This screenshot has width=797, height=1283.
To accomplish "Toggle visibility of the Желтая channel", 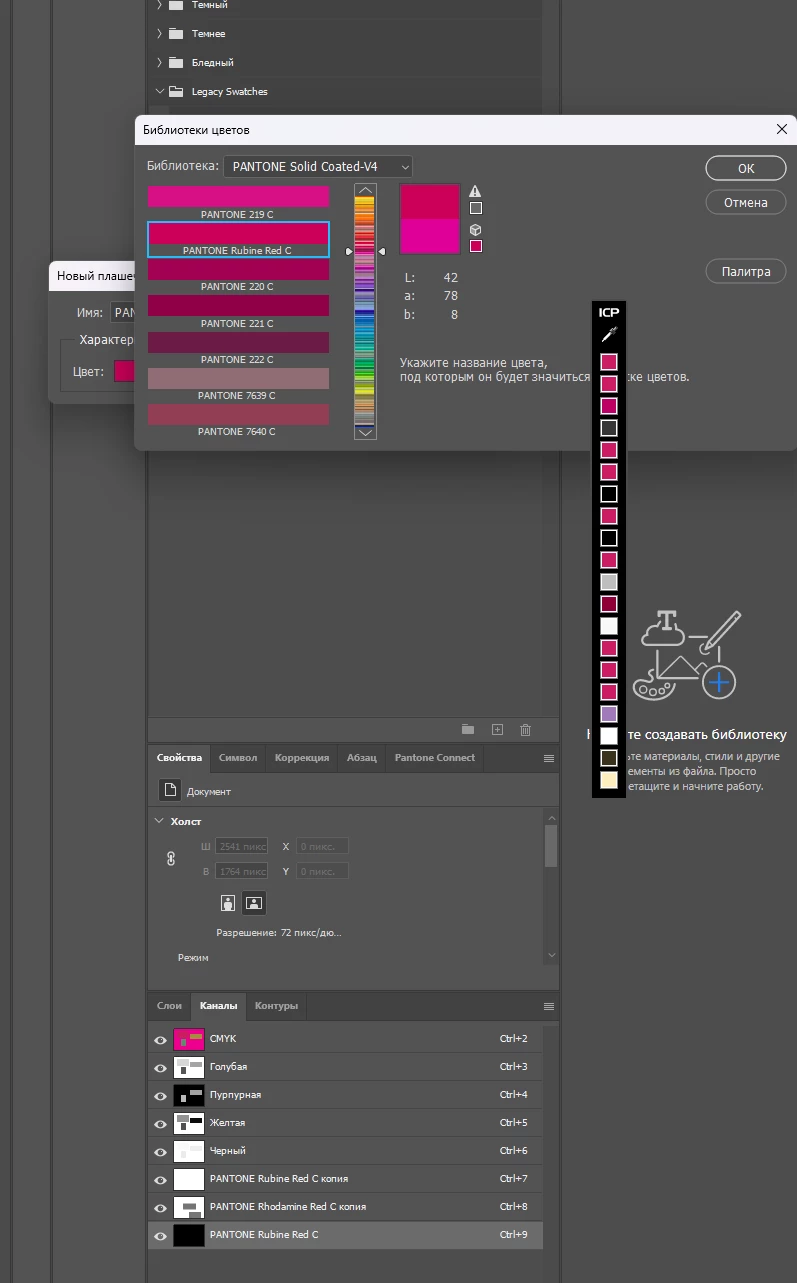I will pyautogui.click(x=160, y=1124).
